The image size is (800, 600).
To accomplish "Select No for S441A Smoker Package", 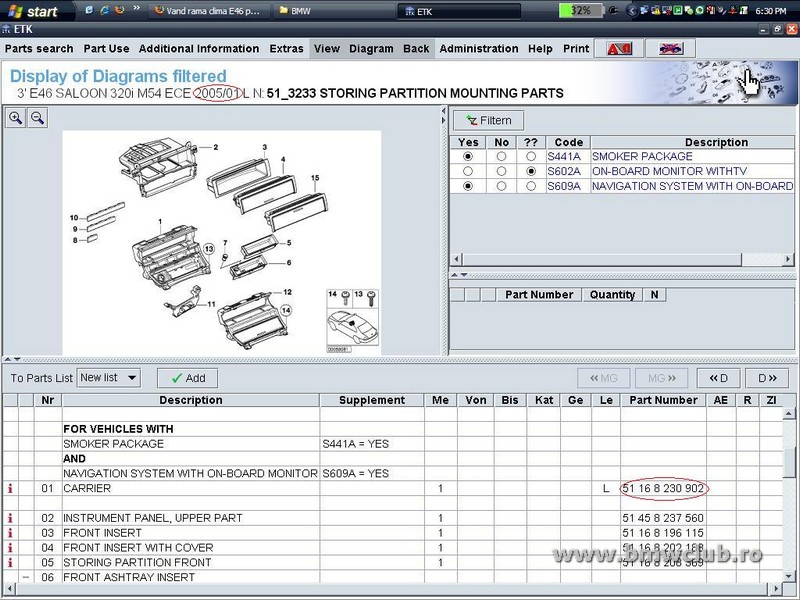I will [502, 157].
